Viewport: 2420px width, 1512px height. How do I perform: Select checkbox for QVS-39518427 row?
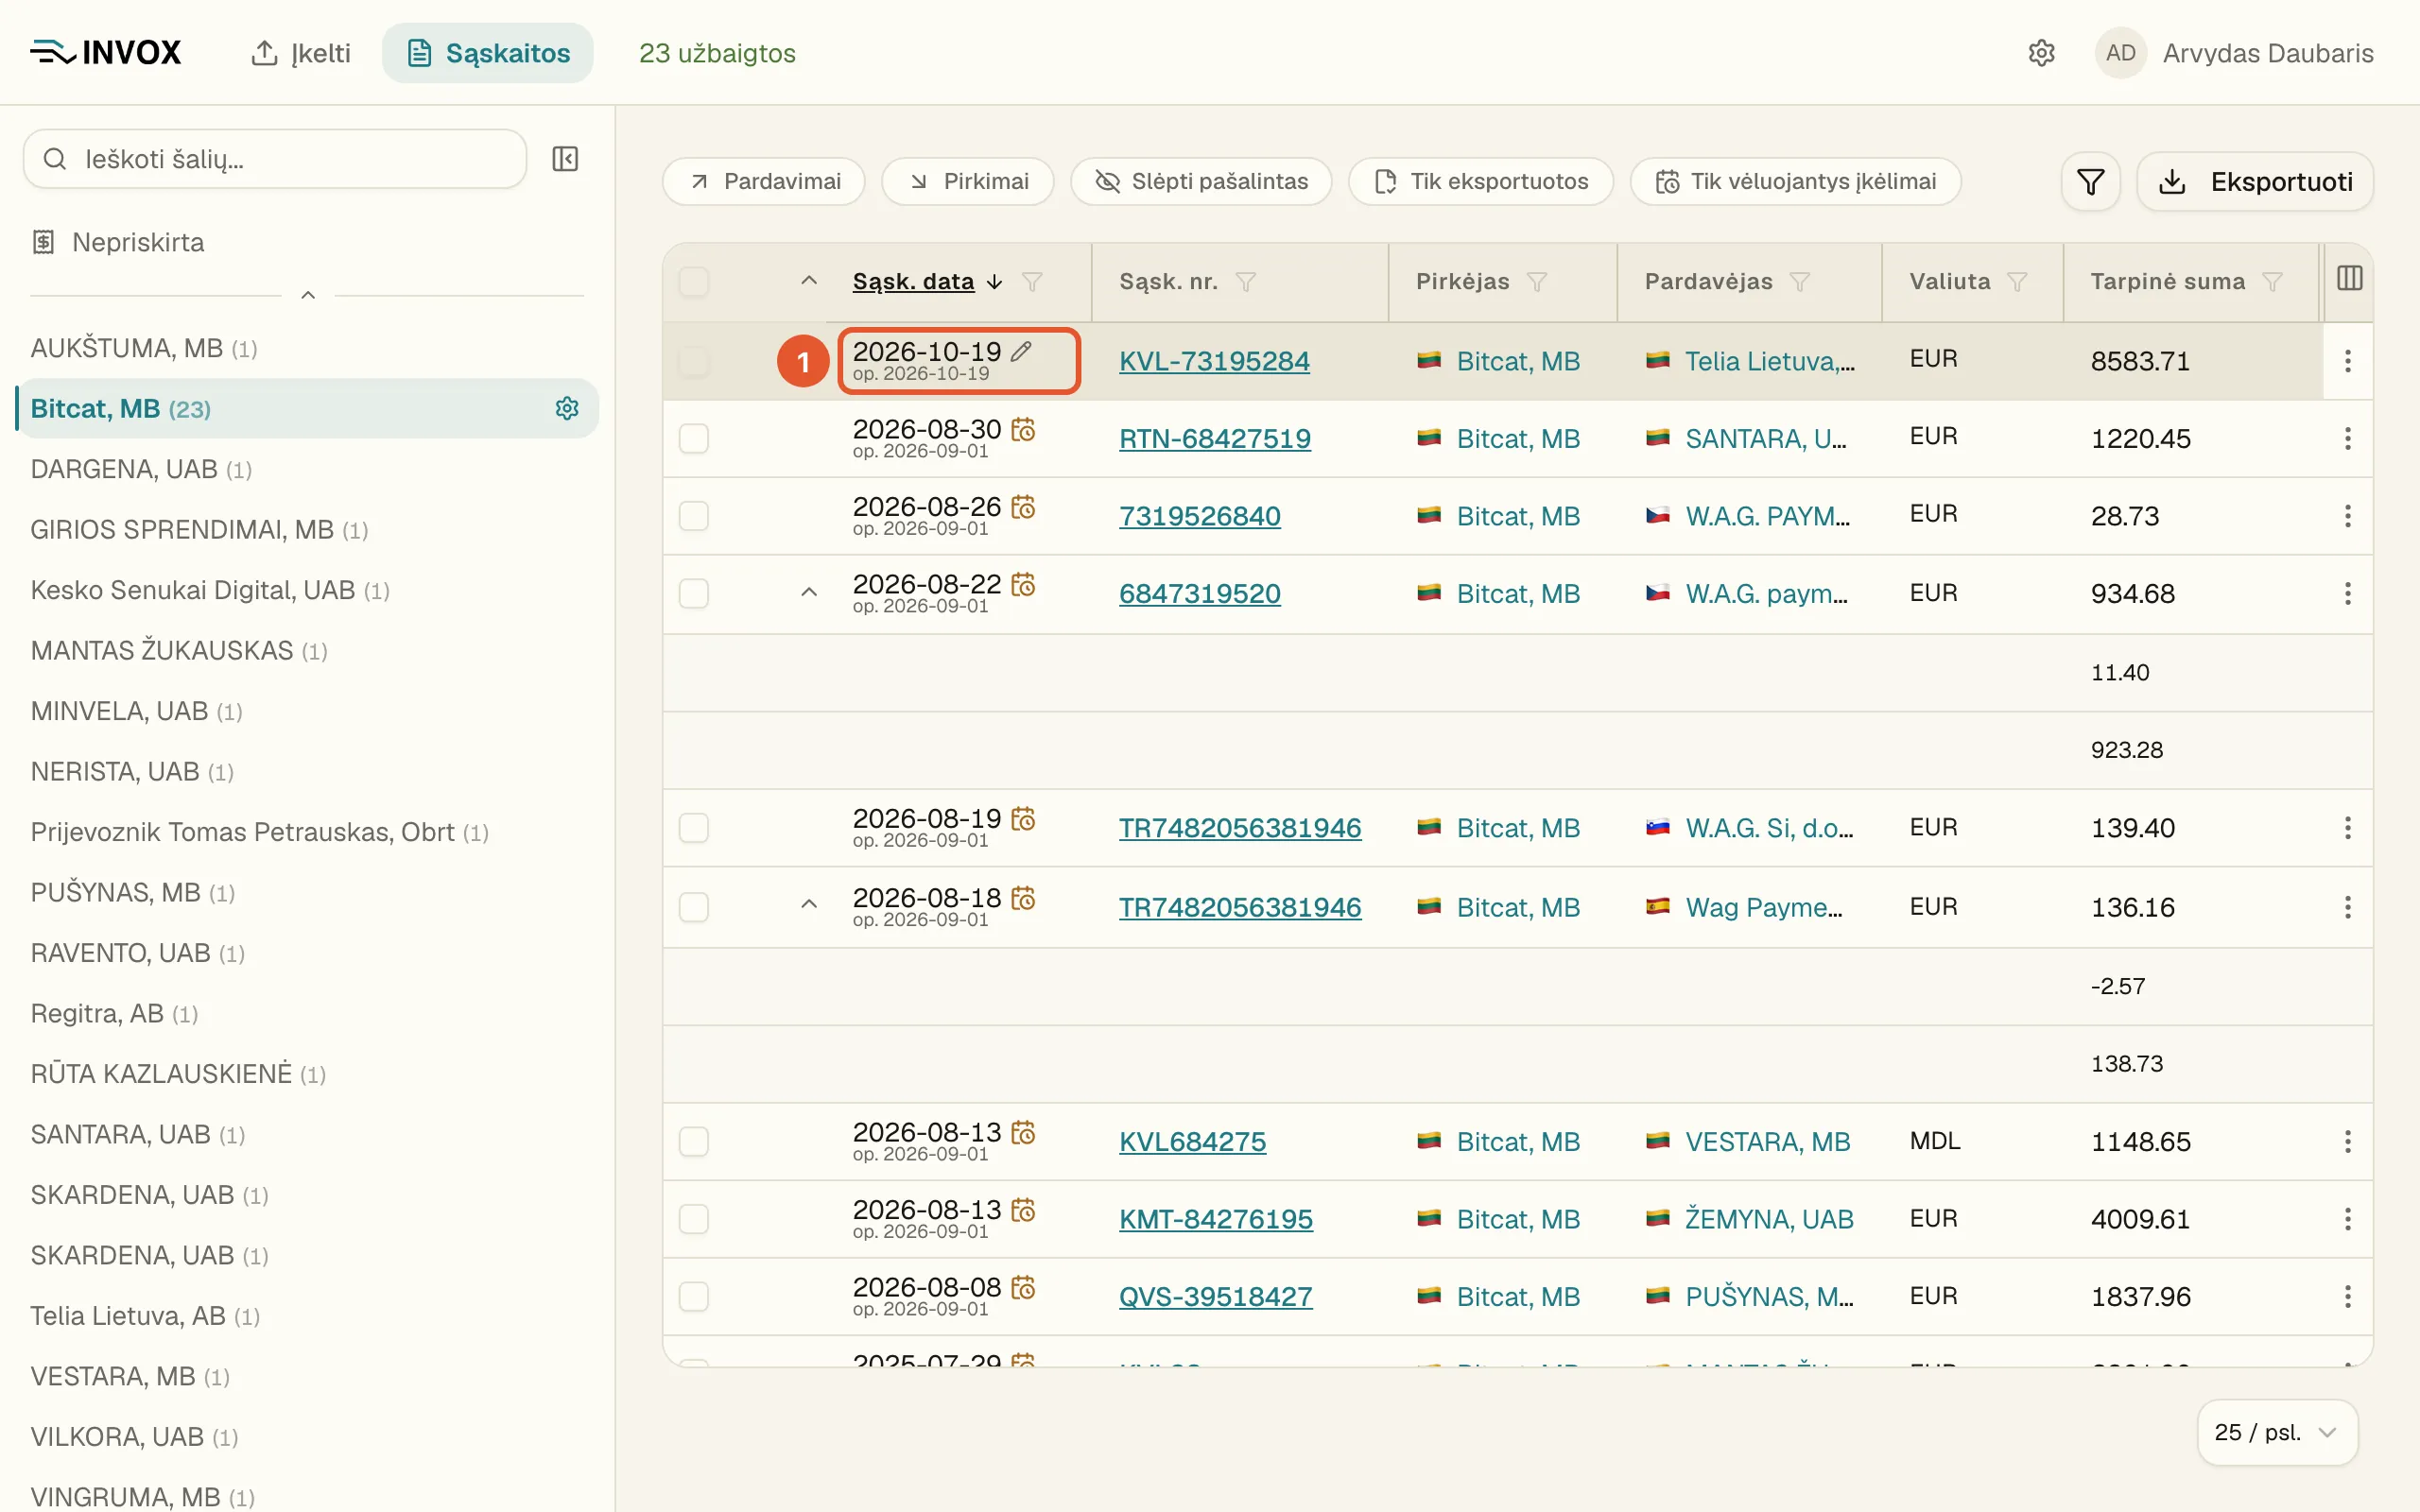[x=694, y=1296]
